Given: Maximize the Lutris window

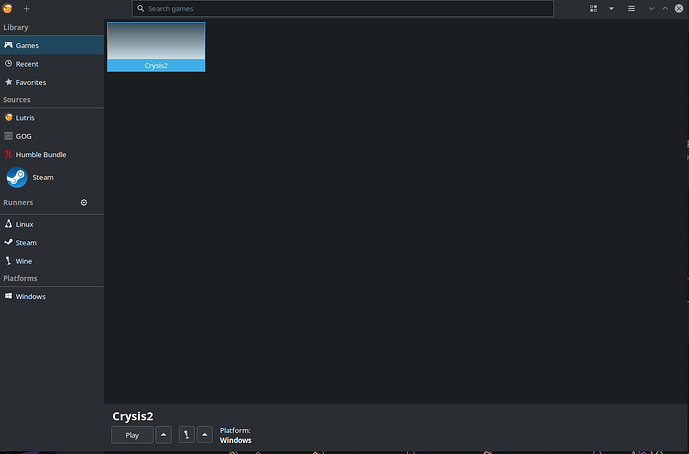Looking at the screenshot, I should coord(665,8).
